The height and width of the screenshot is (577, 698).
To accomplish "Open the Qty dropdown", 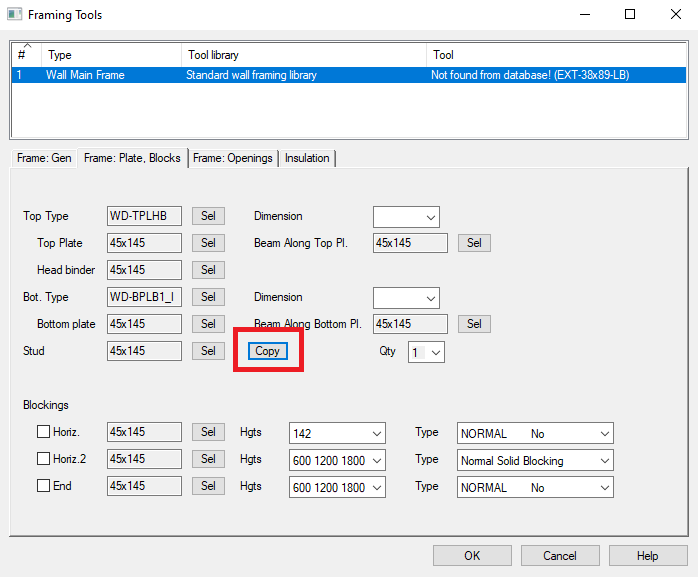I will tap(426, 352).
